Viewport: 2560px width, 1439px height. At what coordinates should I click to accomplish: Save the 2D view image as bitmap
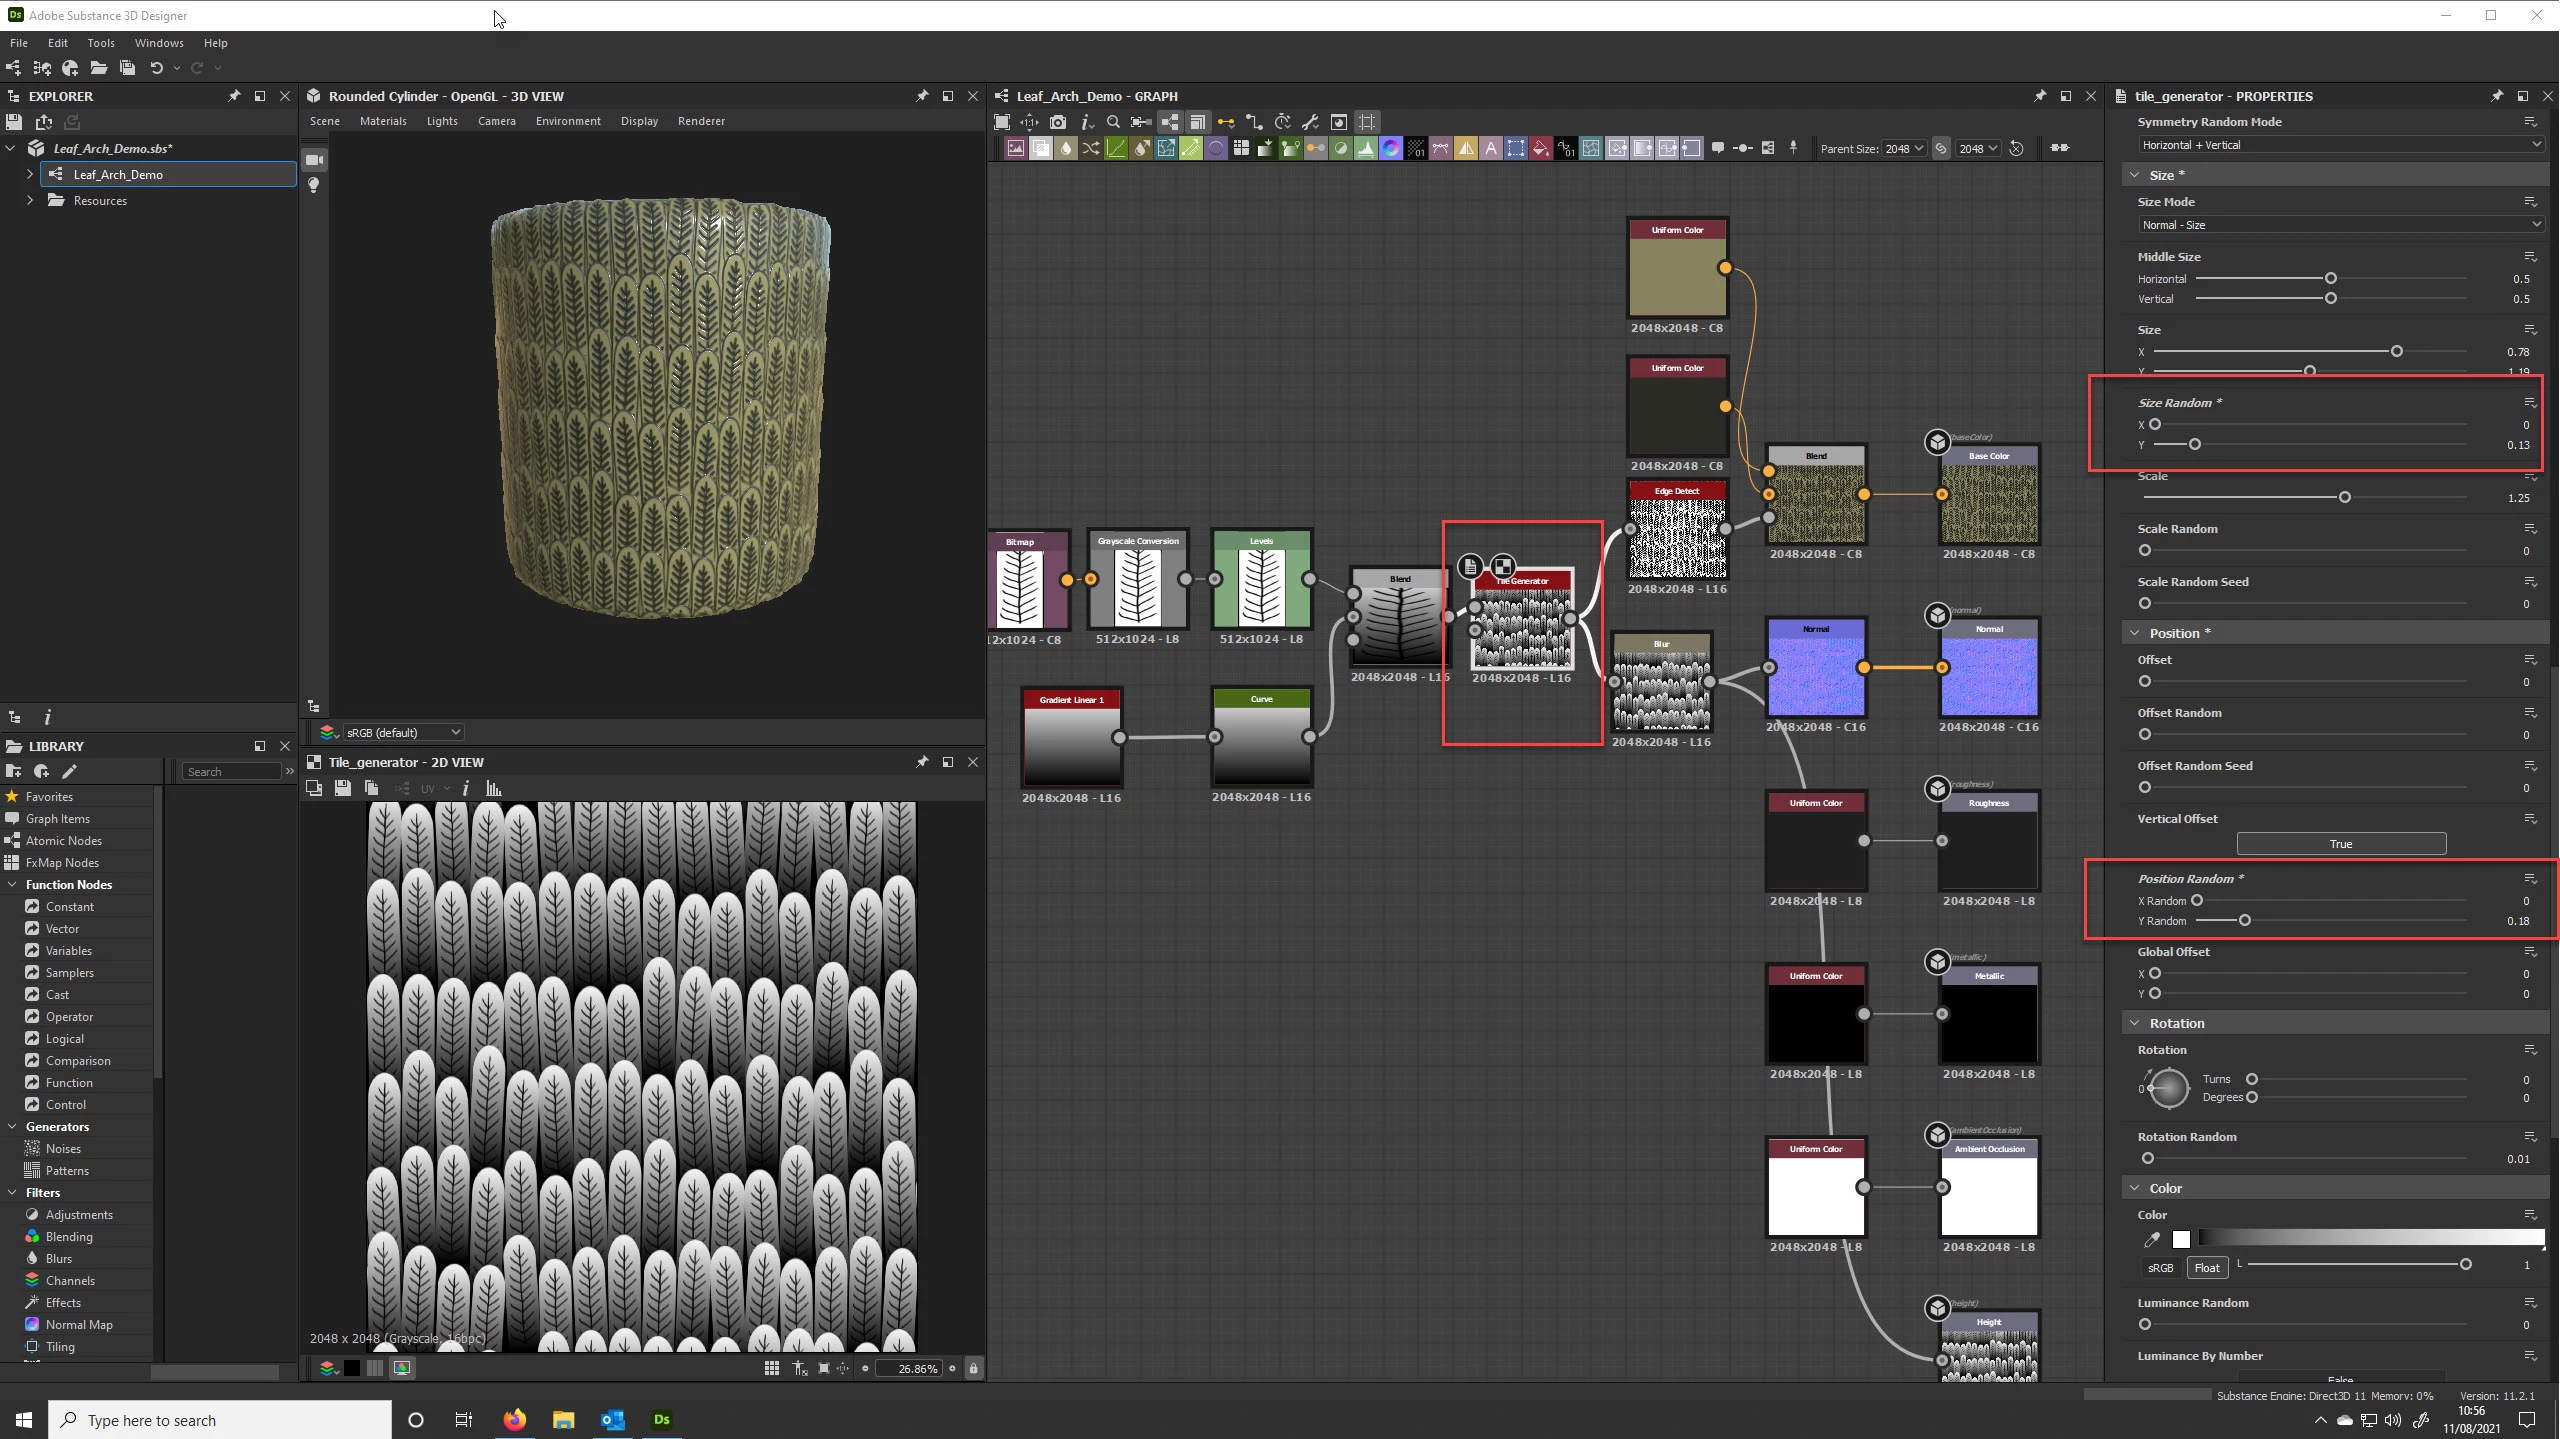tap(343, 788)
